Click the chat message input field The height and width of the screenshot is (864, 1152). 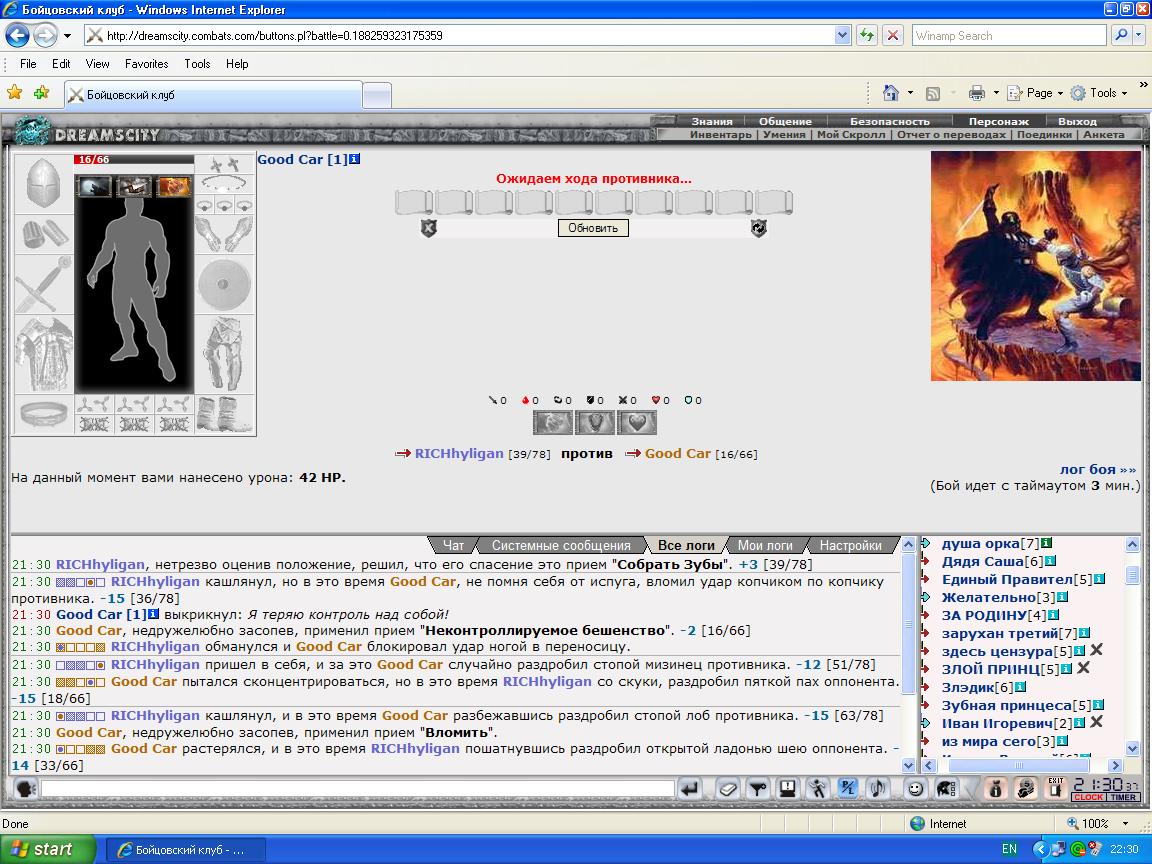[358, 789]
